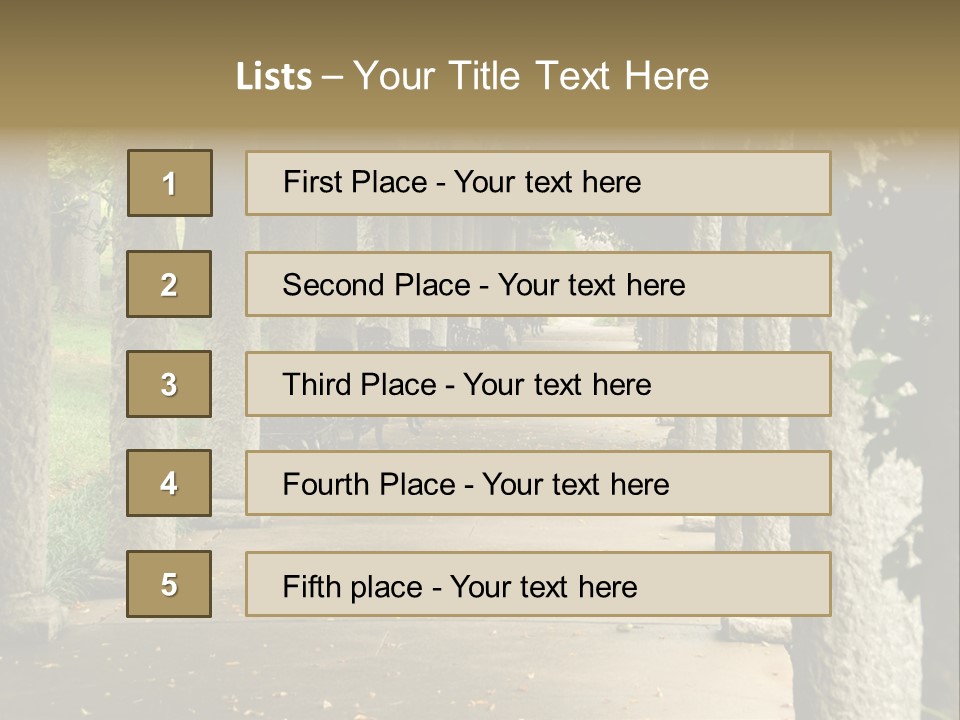
Task: Select the number 2 box
Action: 169,284
